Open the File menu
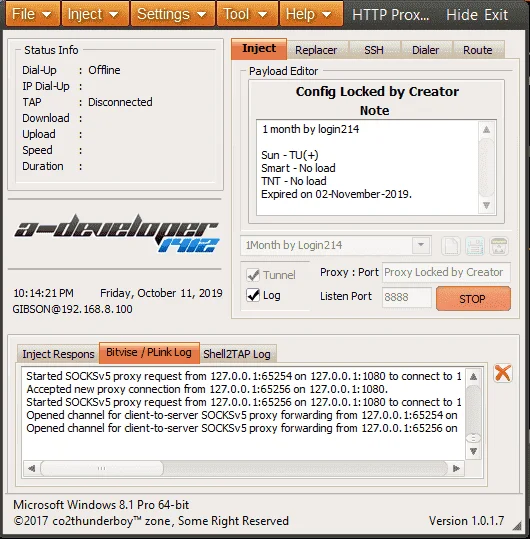This screenshot has height=539, width=530. pos(33,14)
